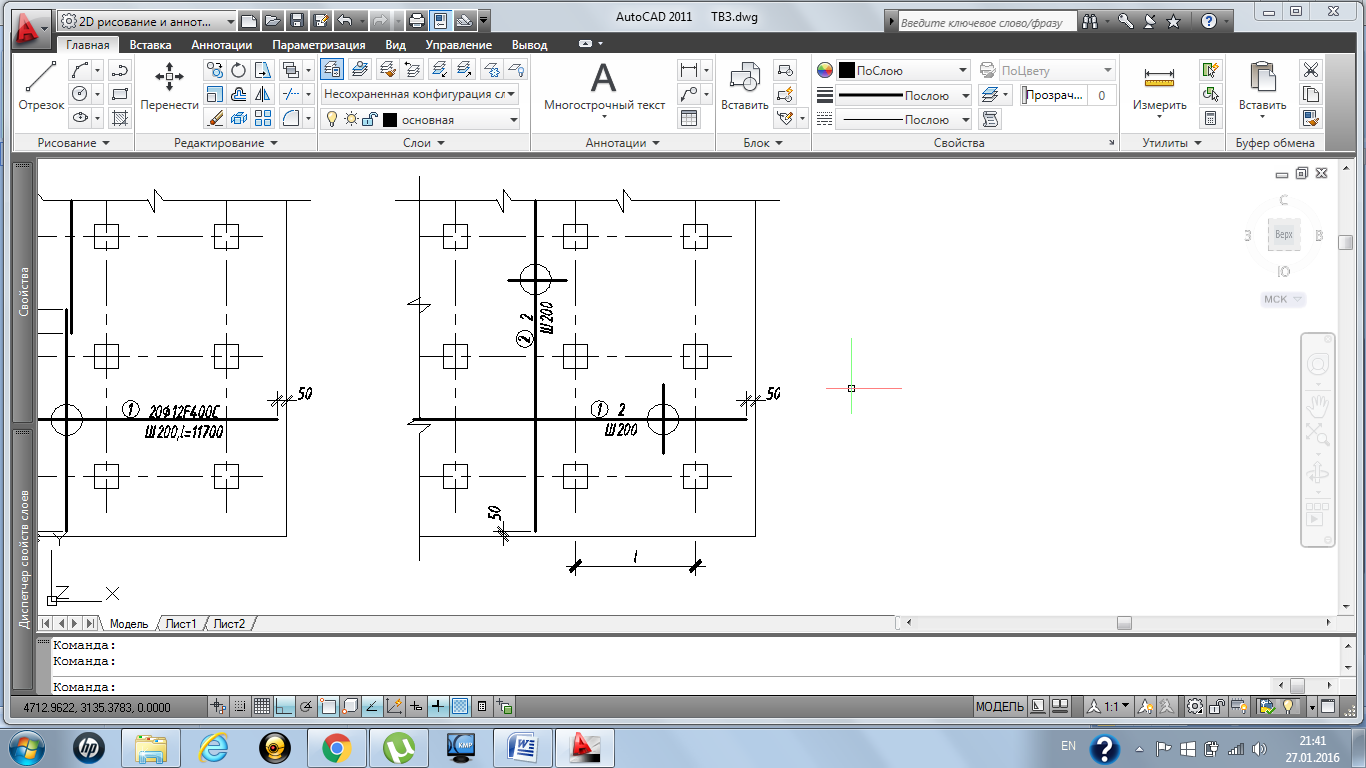Screen dimensions: 1366x768
Task: Click the mirror tool icon
Action: 263,94
